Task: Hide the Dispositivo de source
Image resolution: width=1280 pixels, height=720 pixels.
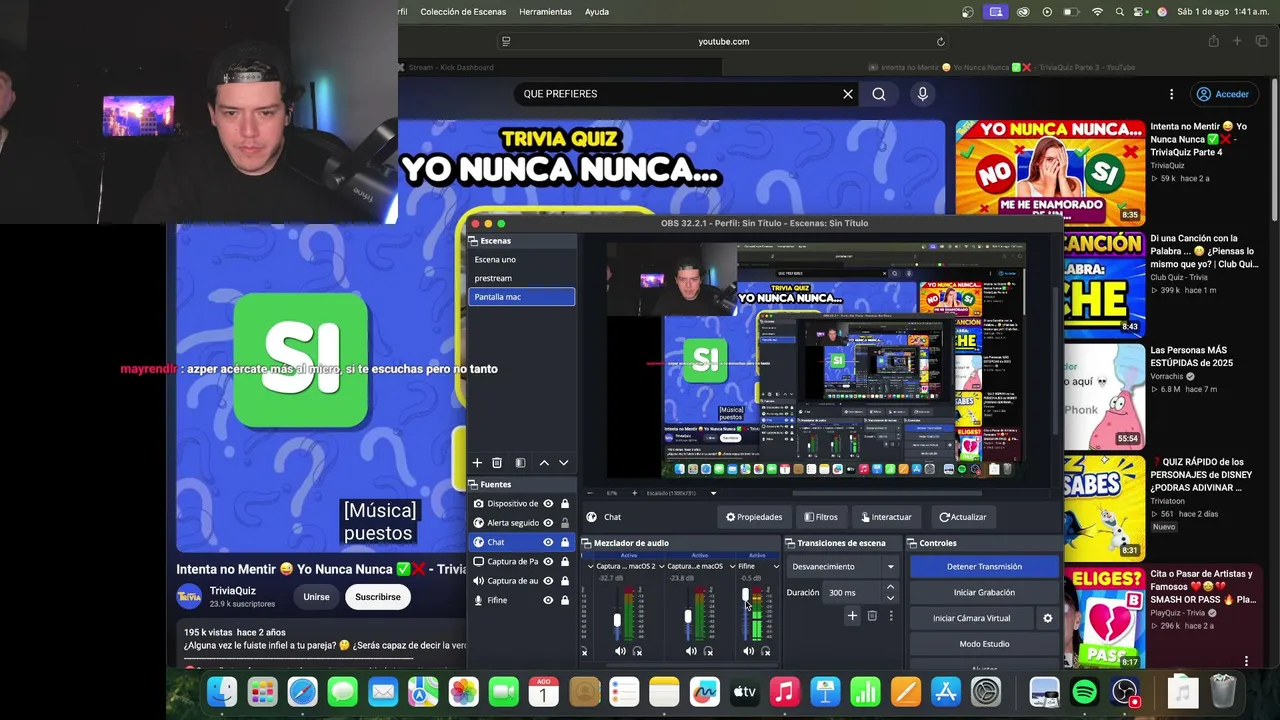Action: (x=548, y=503)
